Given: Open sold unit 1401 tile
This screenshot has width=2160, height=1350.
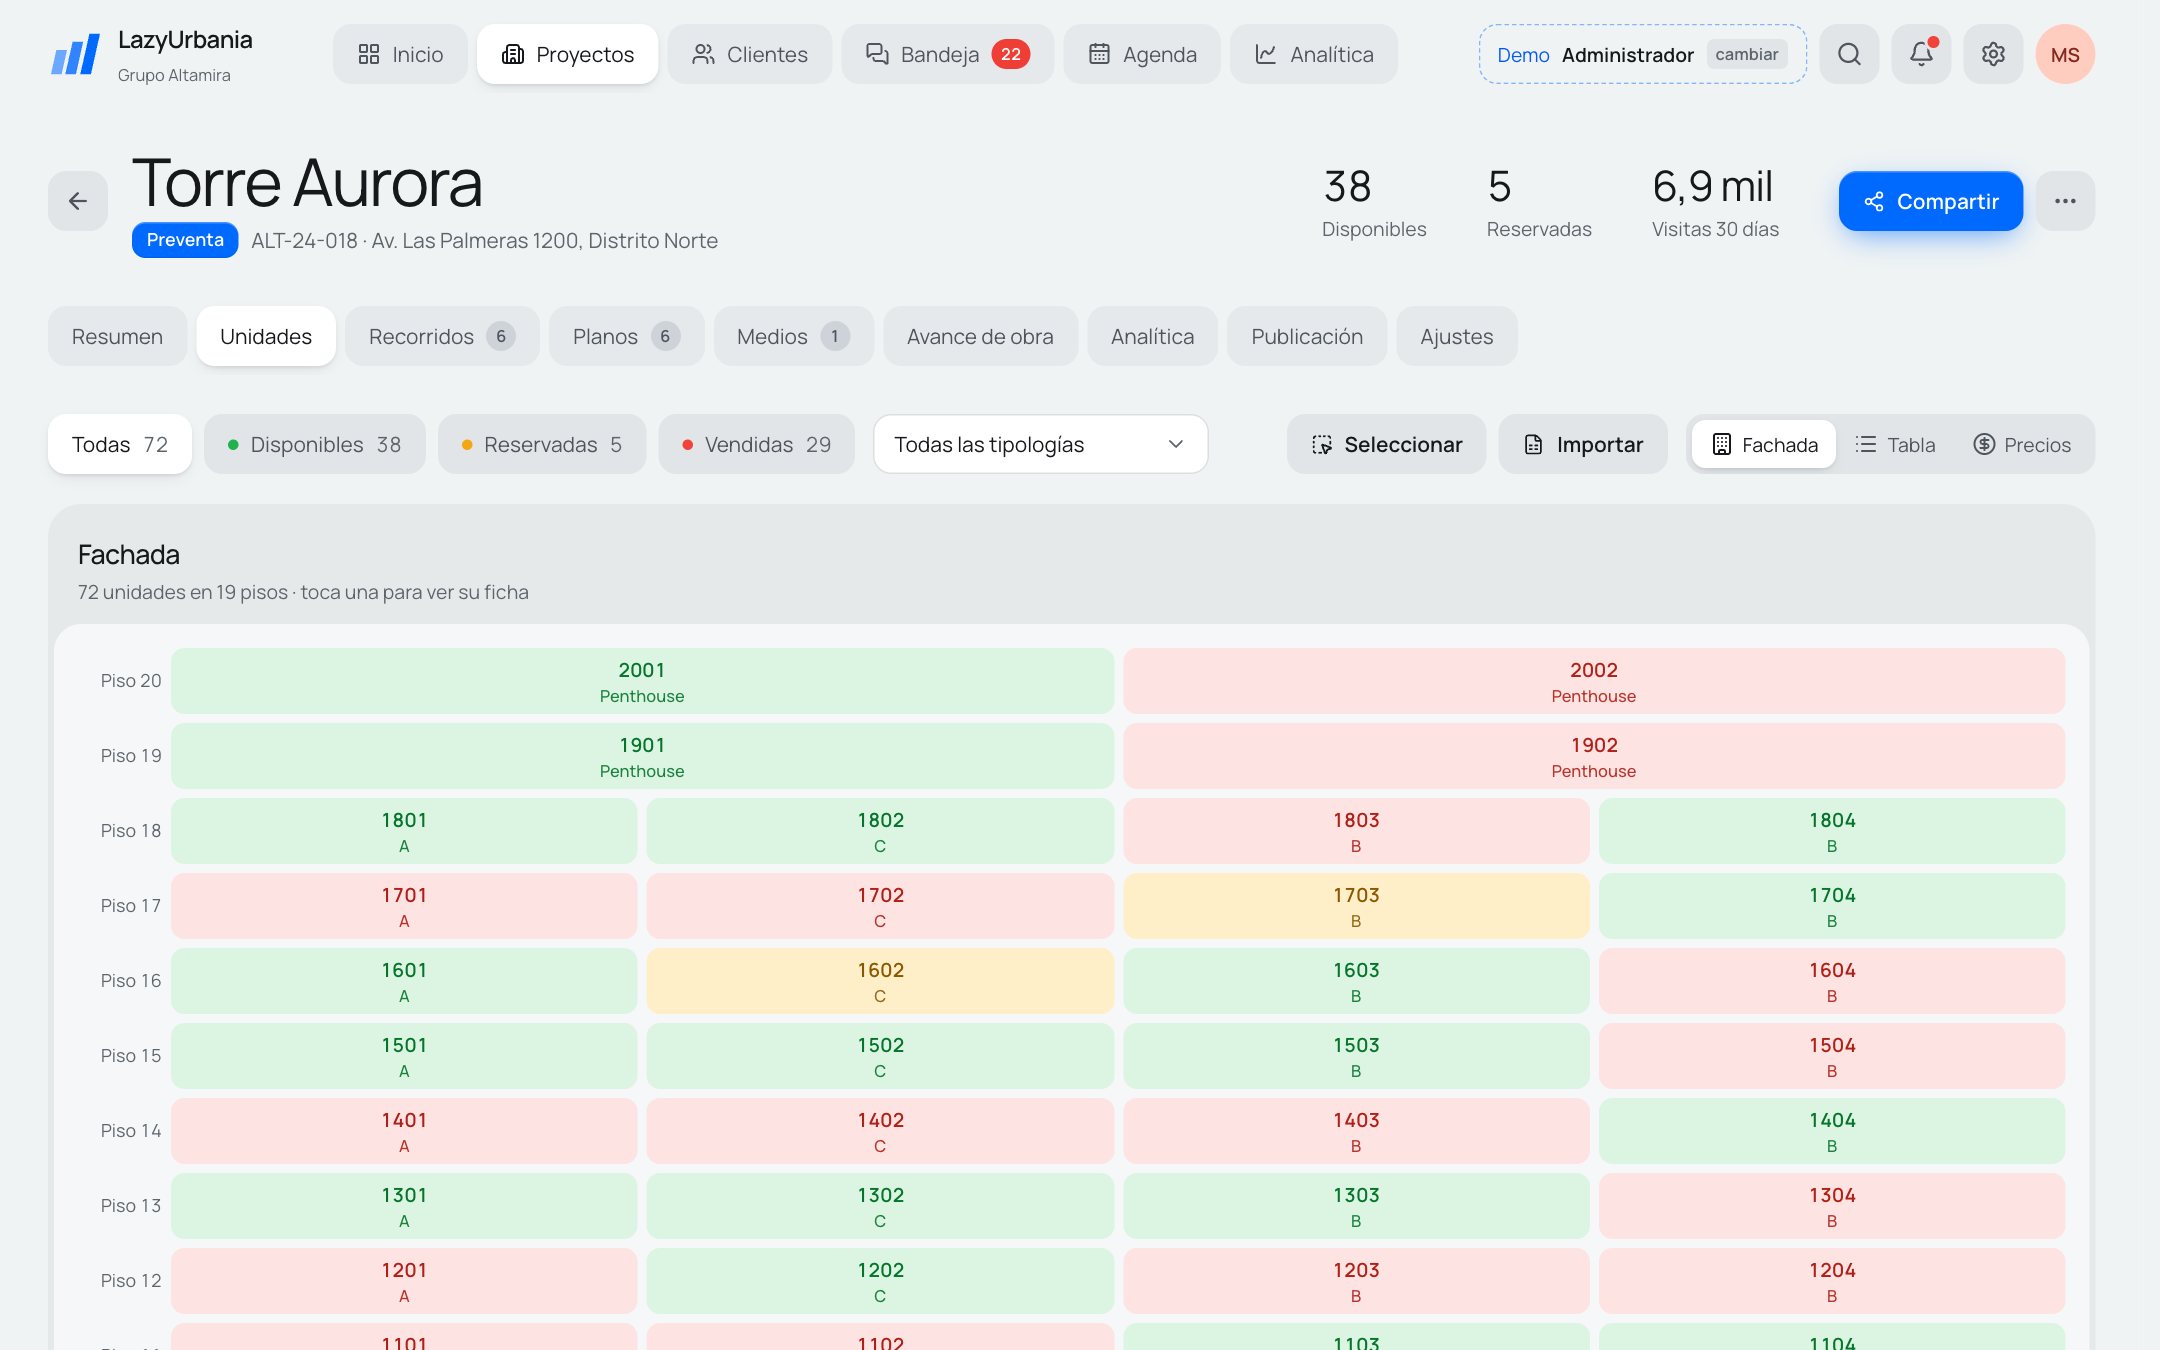Looking at the screenshot, I should [404, 1131].
